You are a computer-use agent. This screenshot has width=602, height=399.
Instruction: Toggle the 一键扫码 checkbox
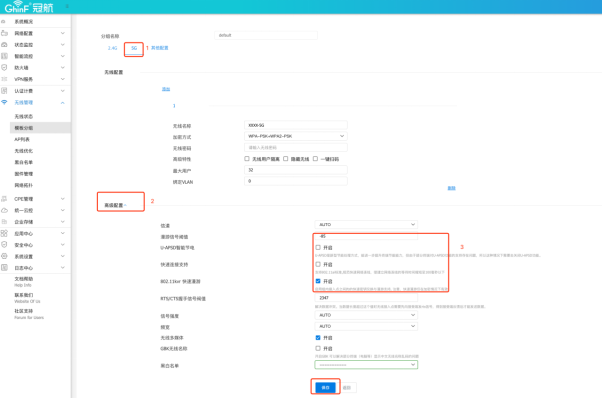tap(315, 159)
